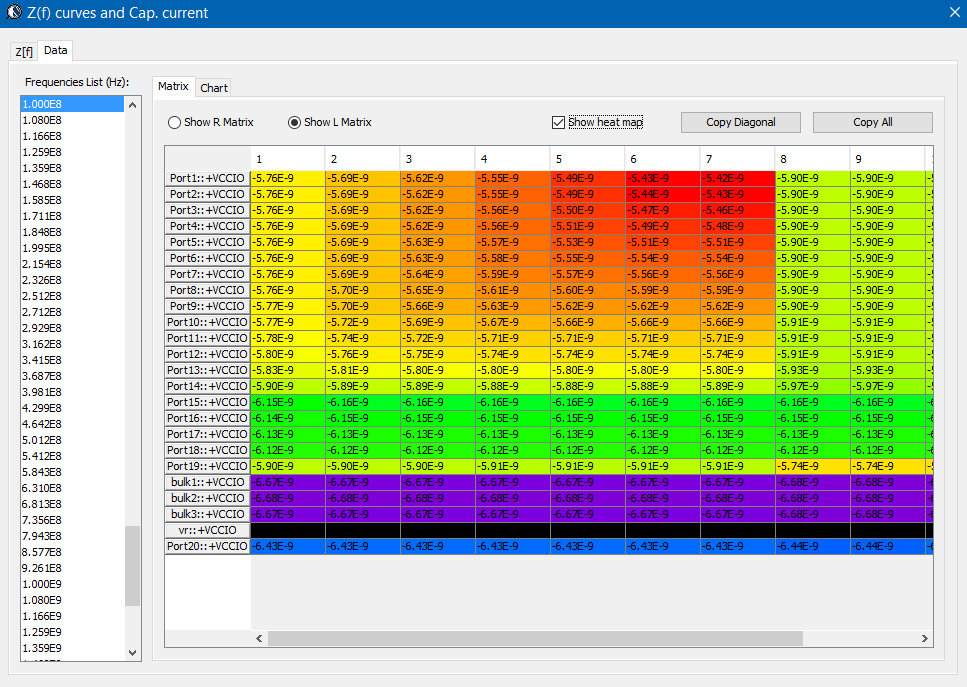Select the vr::+VCCIO row header
Image resolution: width=967 pixels, height=687 pixels.
click(x=207, y=530)
